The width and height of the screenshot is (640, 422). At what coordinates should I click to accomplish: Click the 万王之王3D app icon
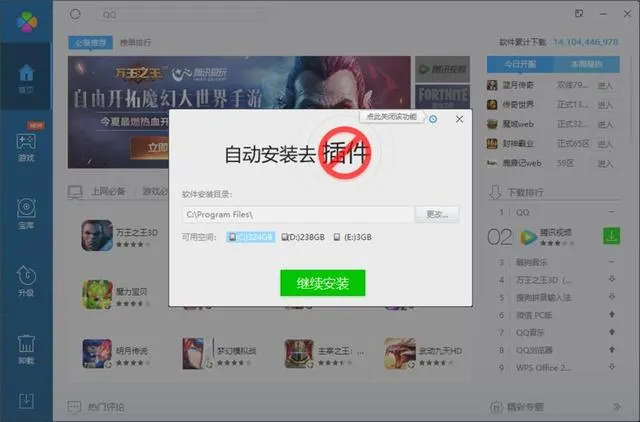[97, 235]
